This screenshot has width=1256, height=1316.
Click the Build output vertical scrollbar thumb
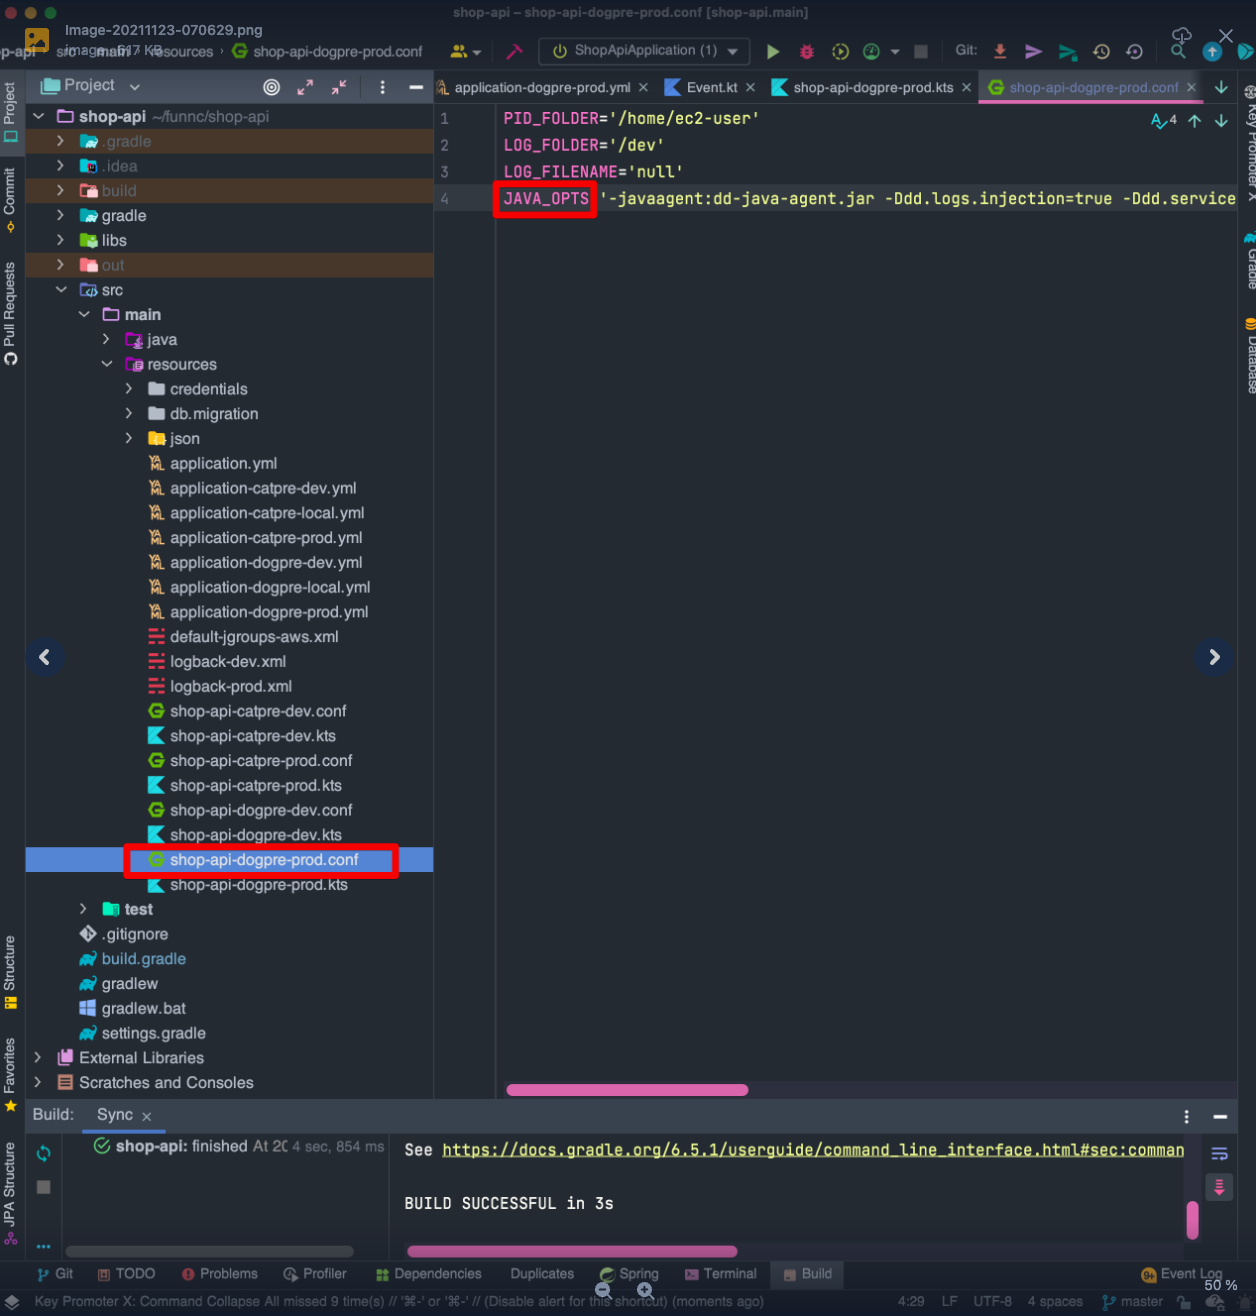(1192, 1220)
